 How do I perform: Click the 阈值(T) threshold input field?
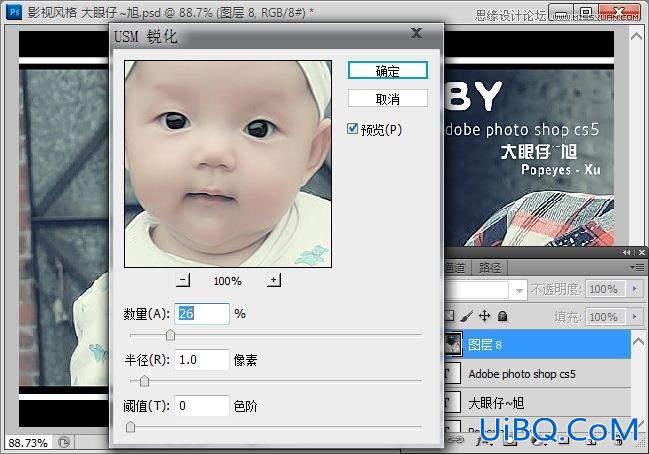click(x=202, y=406)
